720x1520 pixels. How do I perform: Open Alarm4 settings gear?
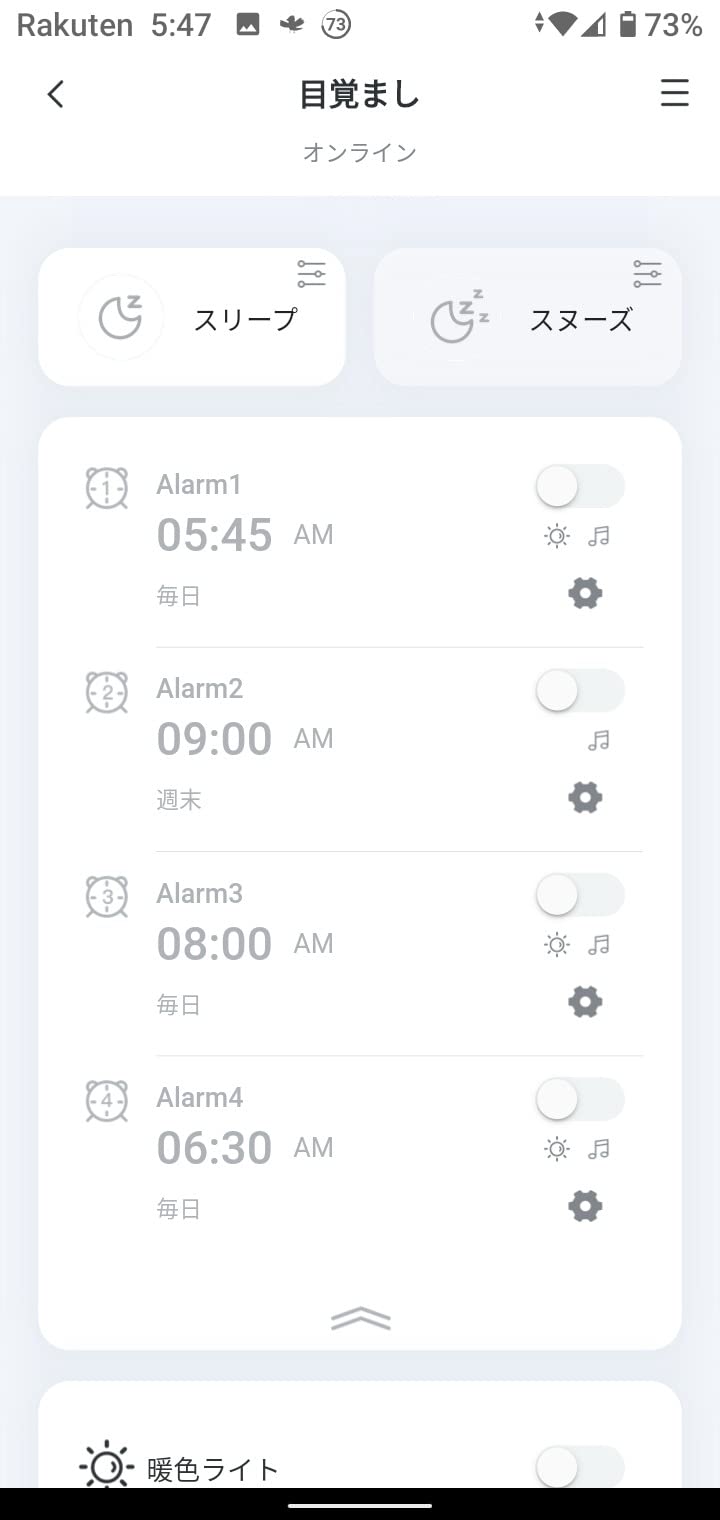(x=585, y=1207)
